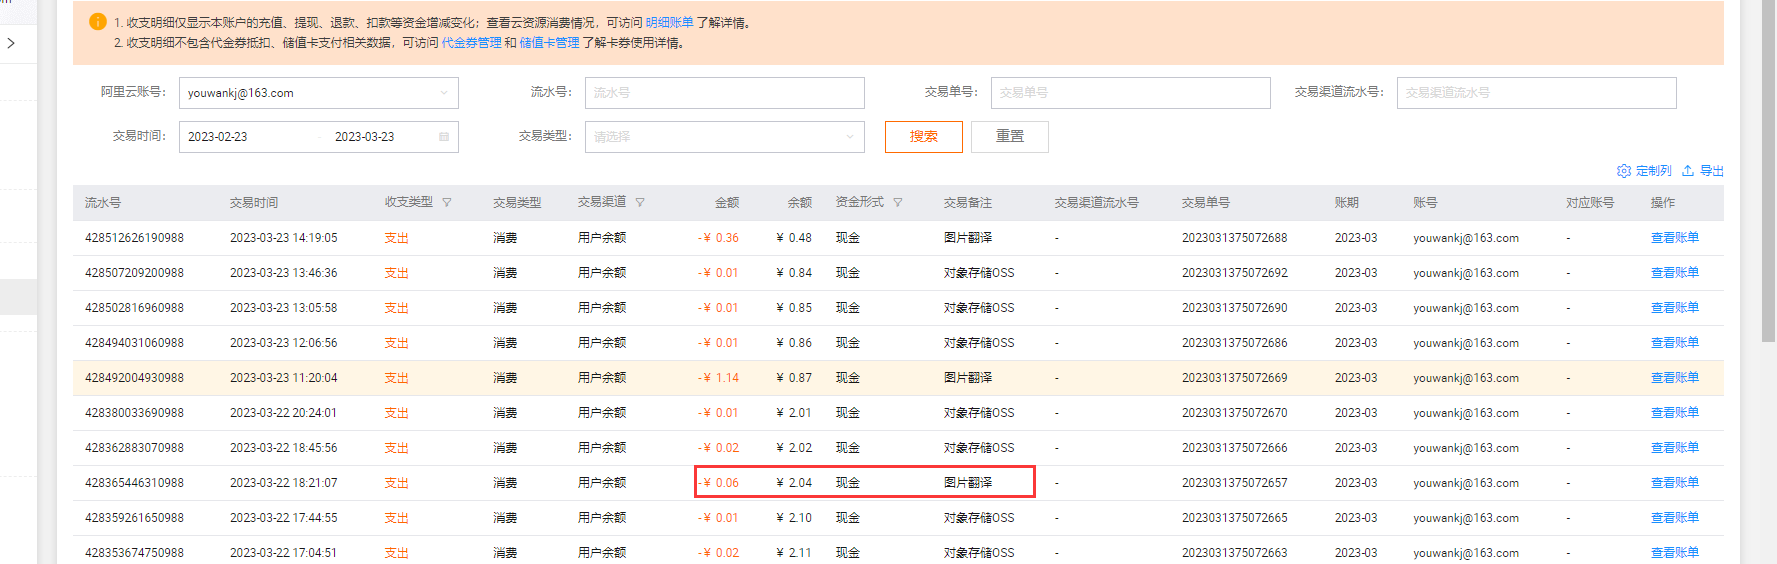This screenshot has height=564, width=1777.
Task: Focus the 交易单号 input field
Action: pyautogui.click(x=1131, y=93)
